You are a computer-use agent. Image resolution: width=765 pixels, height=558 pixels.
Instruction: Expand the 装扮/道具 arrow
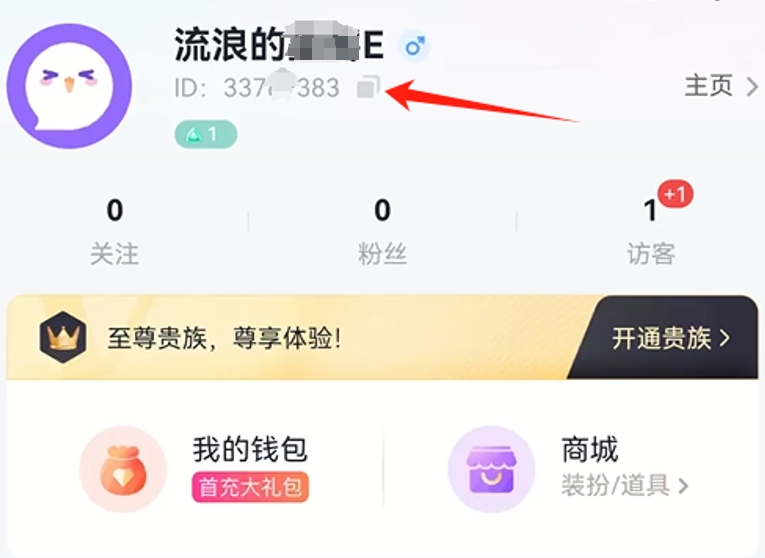(x=683, y=486)
